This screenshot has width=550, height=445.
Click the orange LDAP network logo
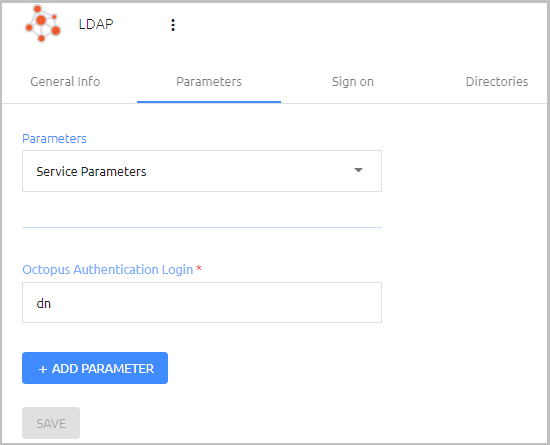click(x=42, y=23)
